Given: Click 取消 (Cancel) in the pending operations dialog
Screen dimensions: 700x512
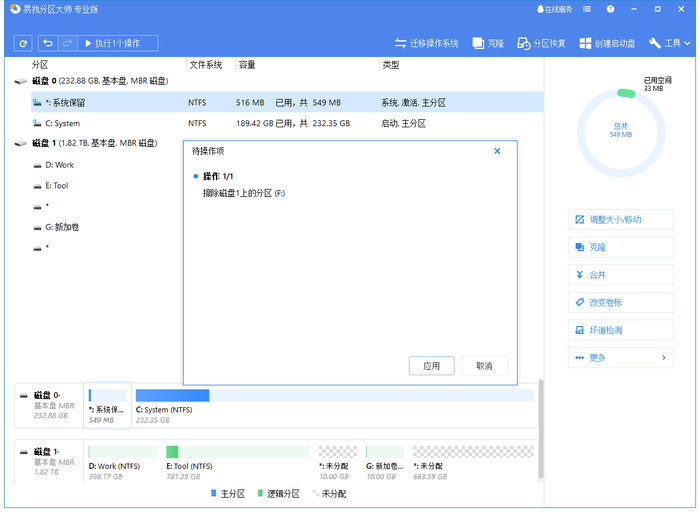Looking at the screenshot, I should click(x=484, y=366).
